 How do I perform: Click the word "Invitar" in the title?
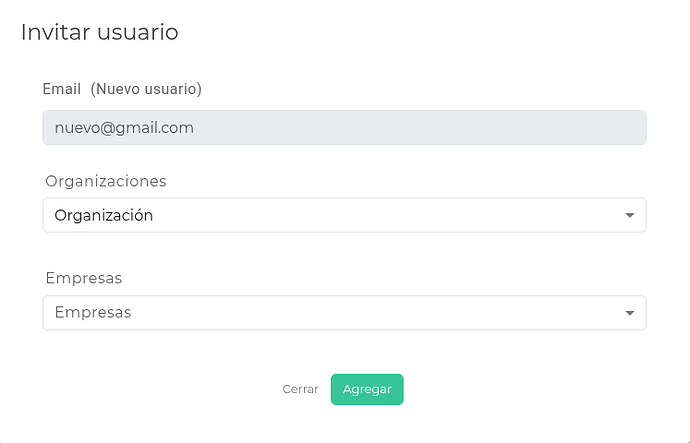click(56, 32)
